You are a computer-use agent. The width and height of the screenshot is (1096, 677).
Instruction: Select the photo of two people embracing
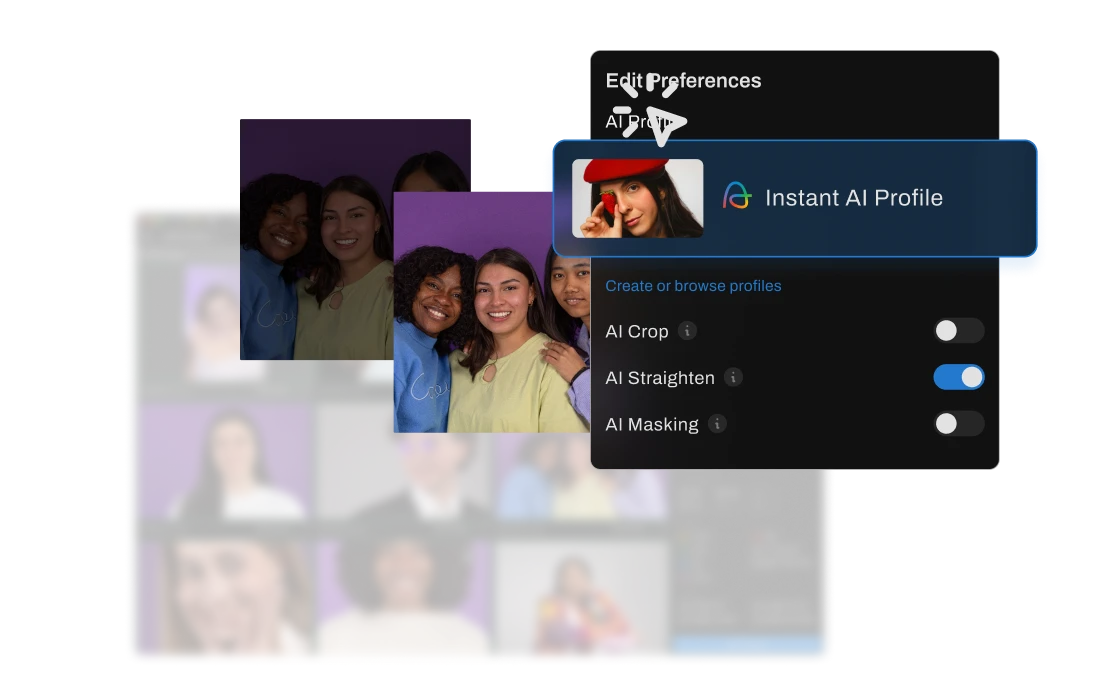(580, 478)
